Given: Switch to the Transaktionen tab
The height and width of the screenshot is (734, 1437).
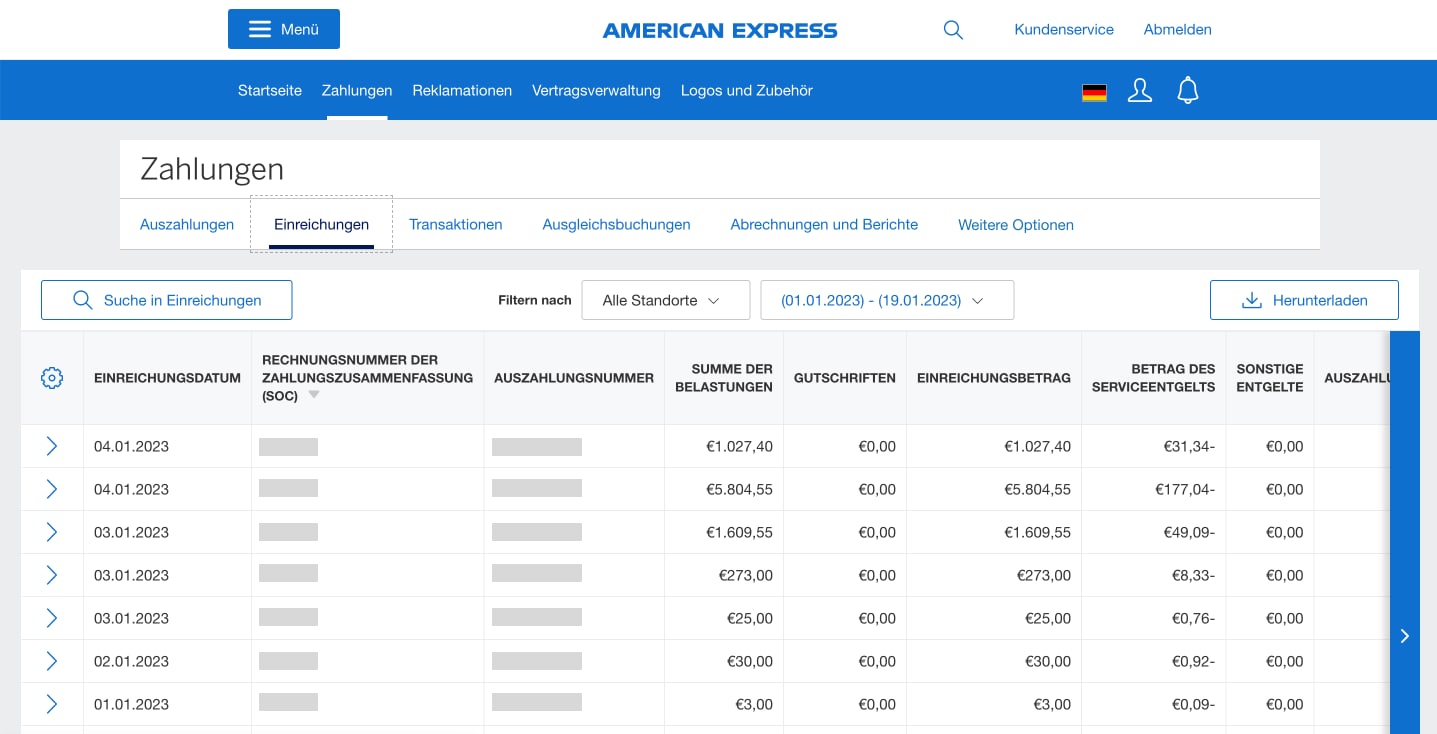Looking at the screenshot, I should click(x=455, y=224).
